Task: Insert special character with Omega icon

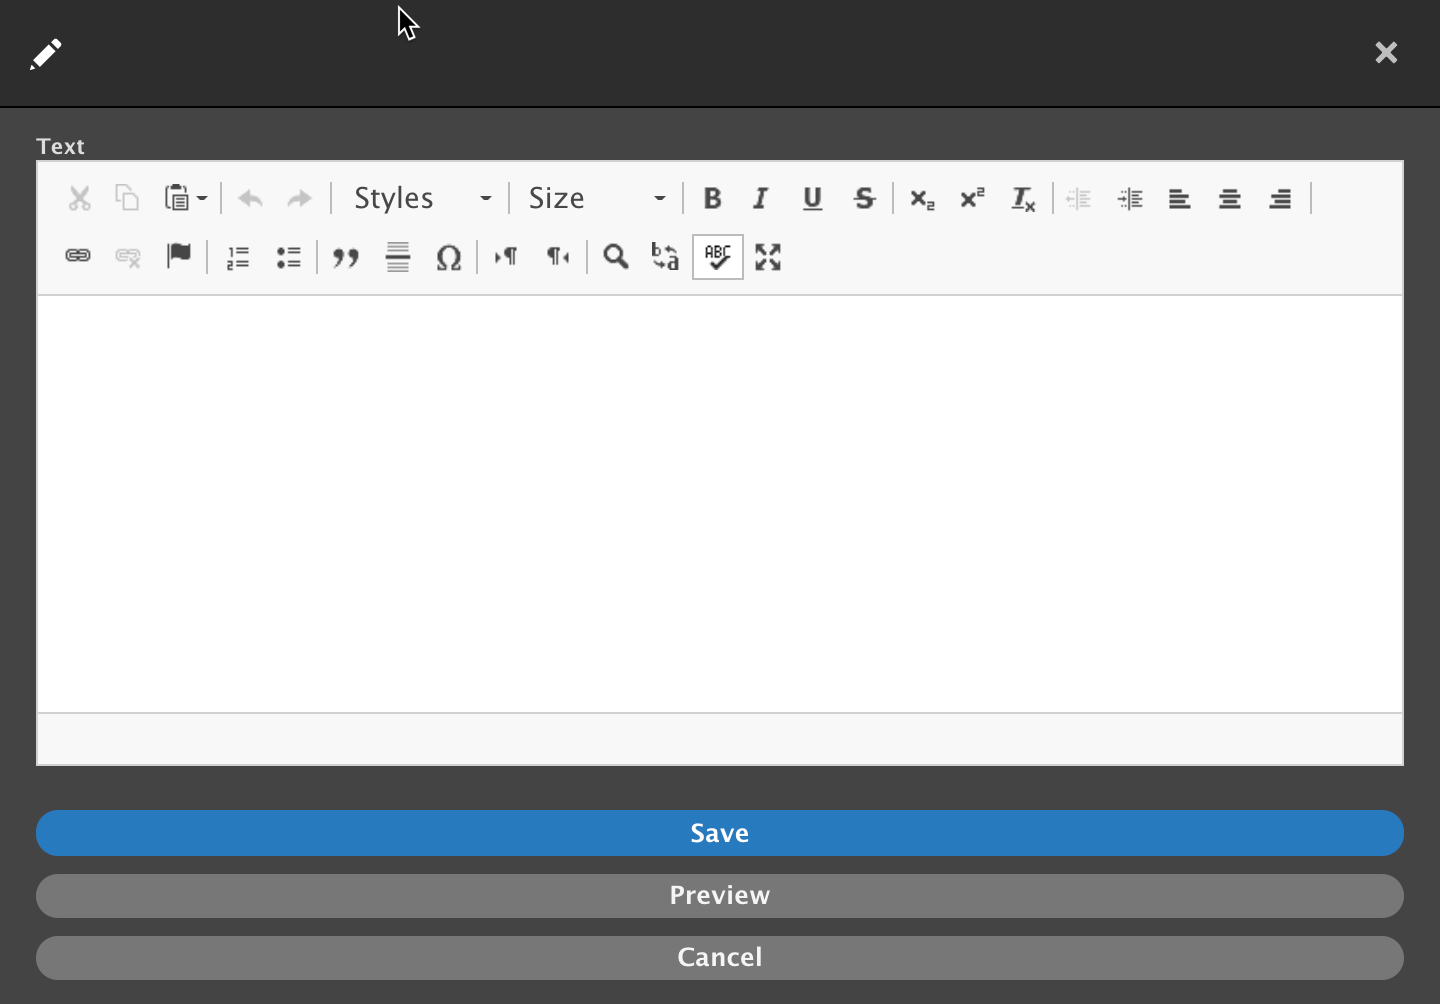Action: click(449, 258)
